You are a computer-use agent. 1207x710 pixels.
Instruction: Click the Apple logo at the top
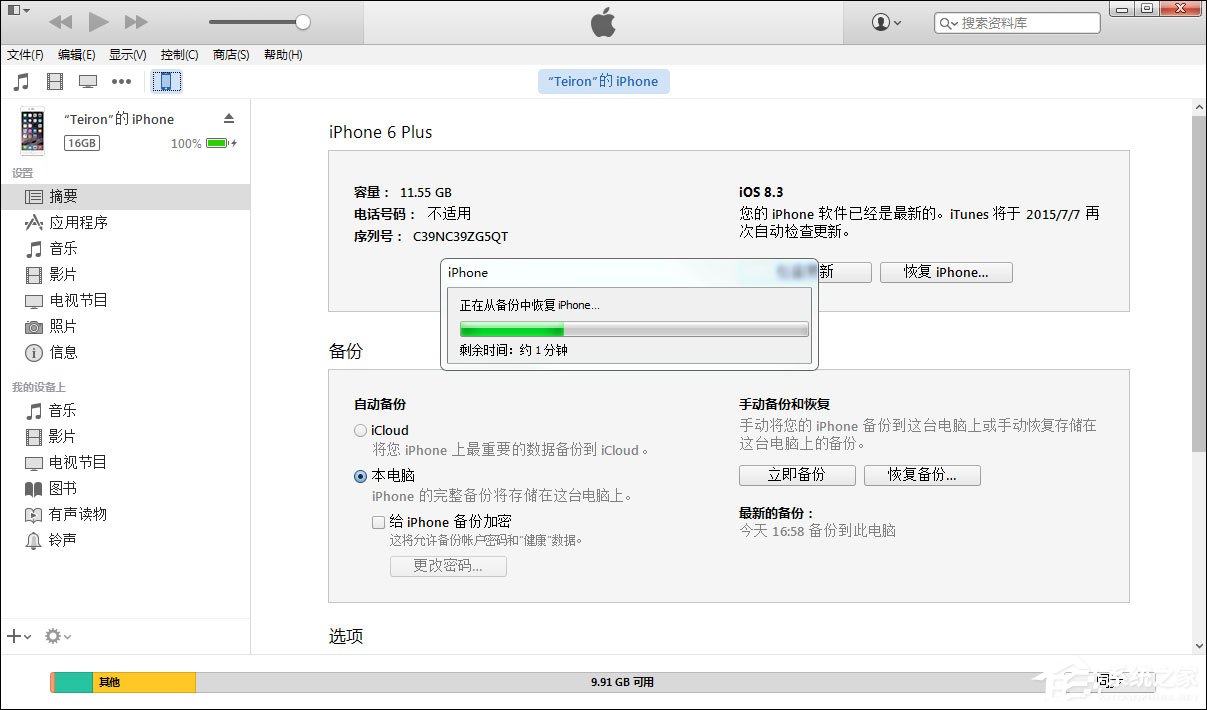(602, 22)
